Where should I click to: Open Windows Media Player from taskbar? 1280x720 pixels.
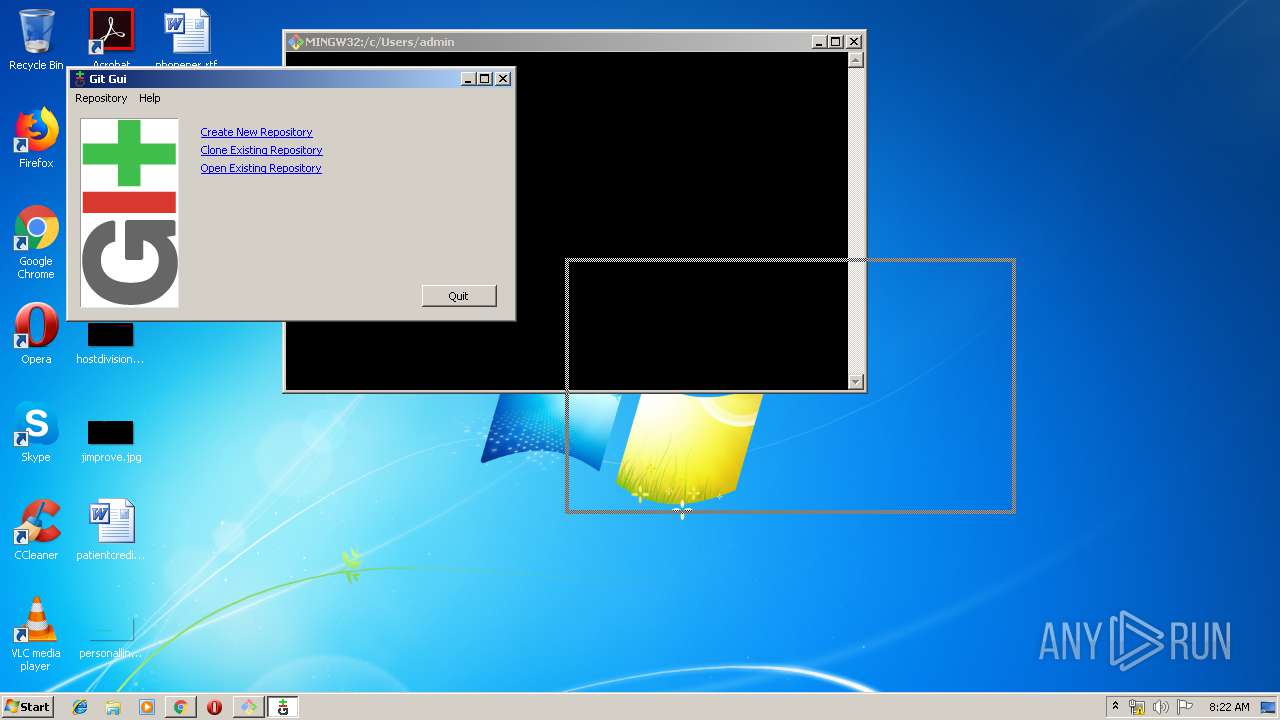point(147,707)
